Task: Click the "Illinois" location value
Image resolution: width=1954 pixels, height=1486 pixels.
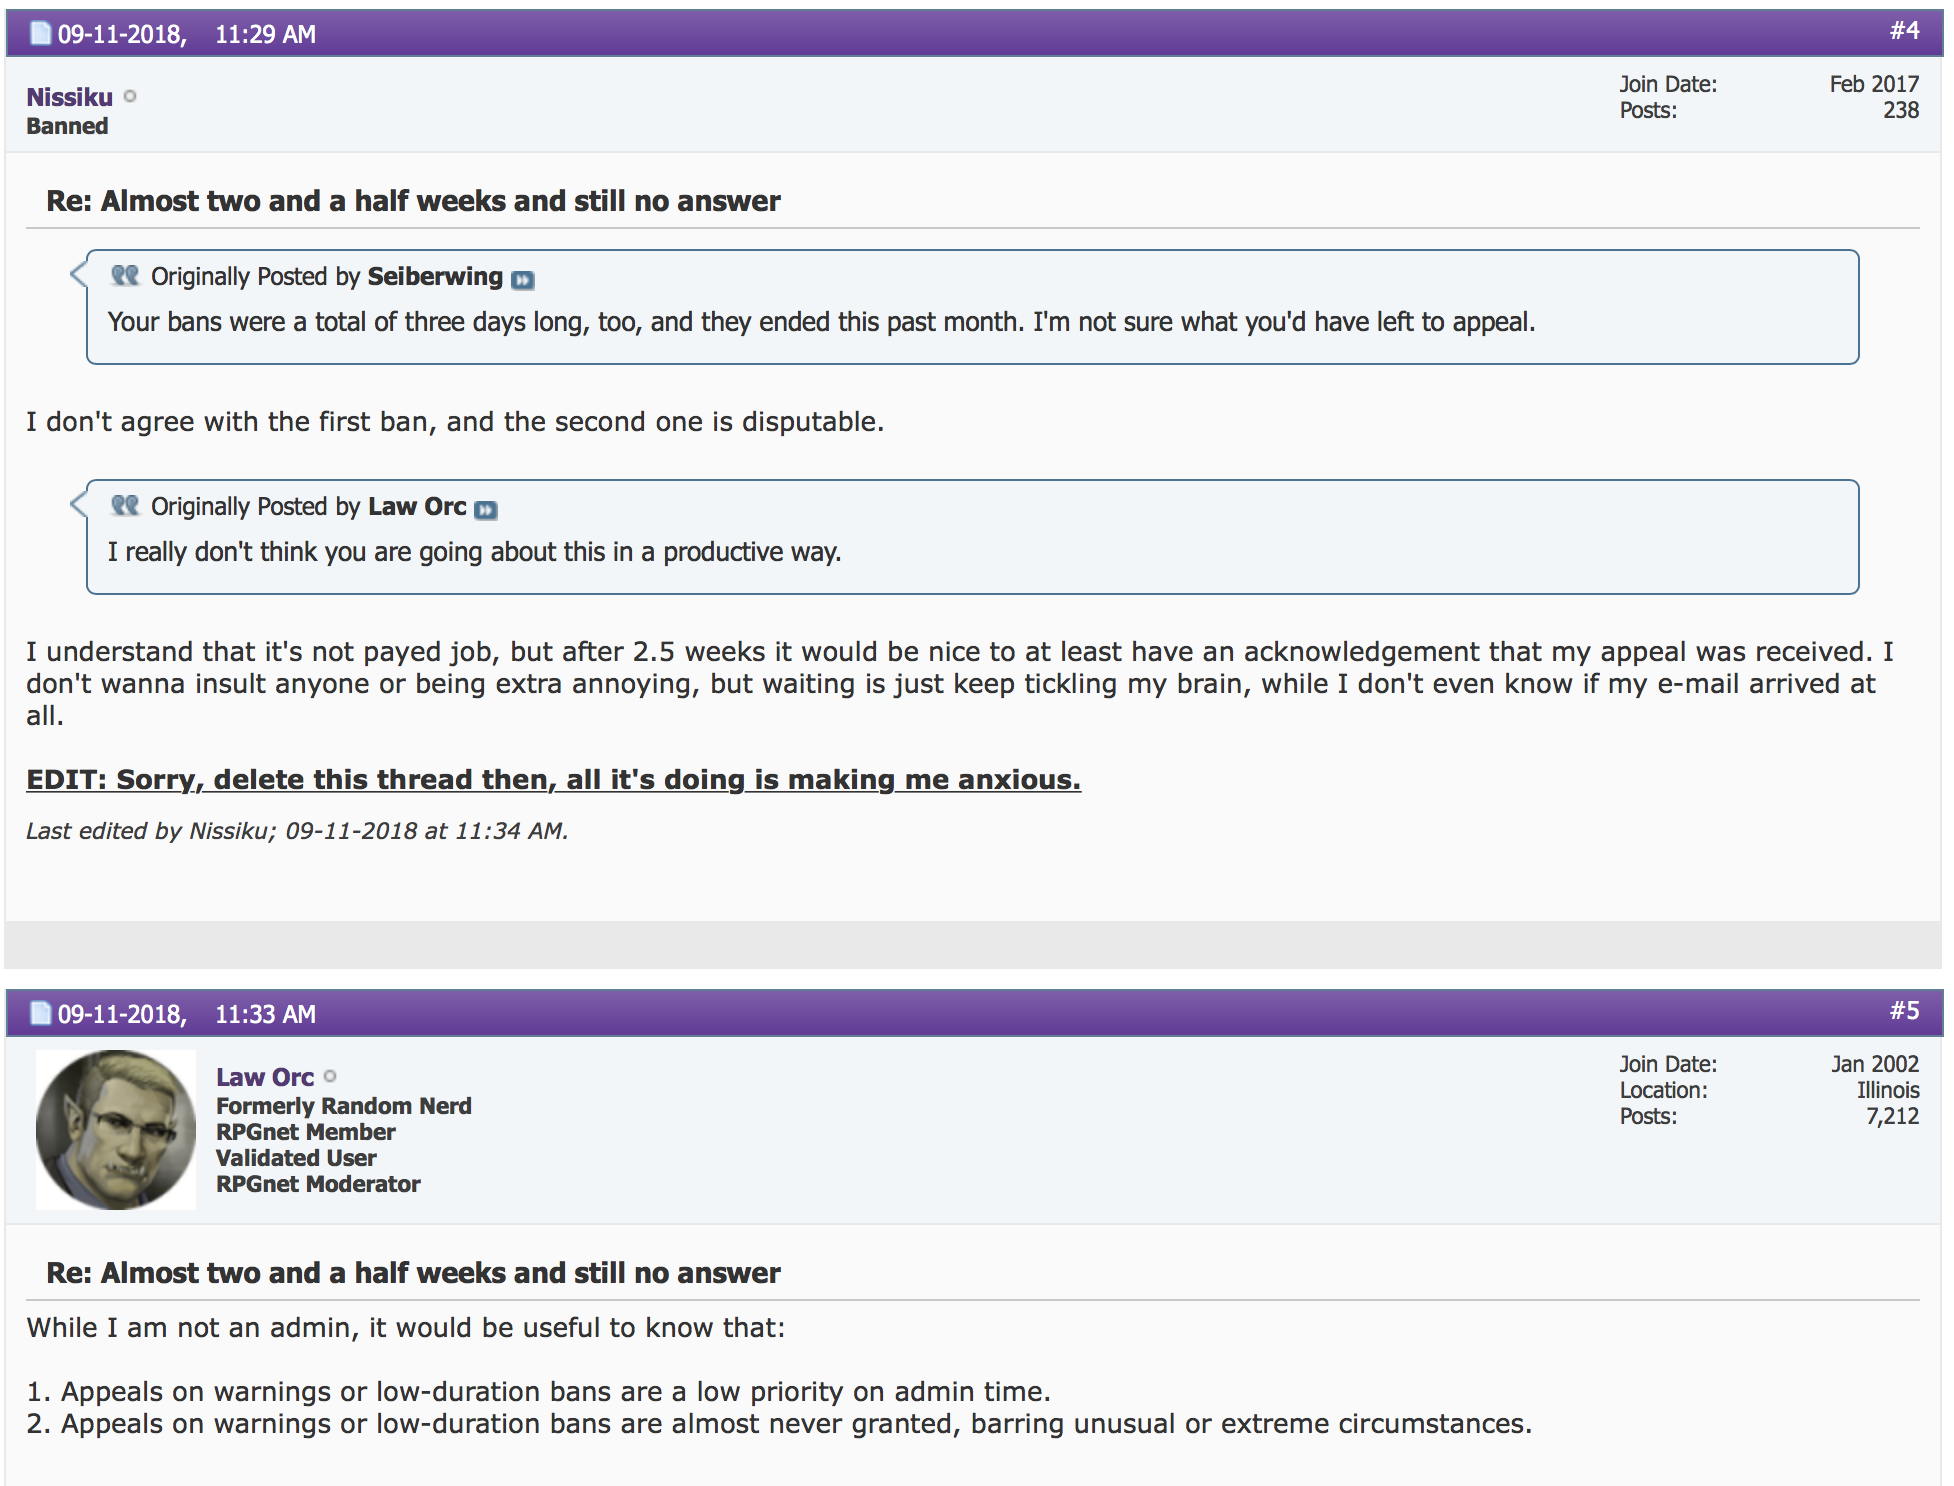Action: pyautogui.click(x=1888, y=1090)
